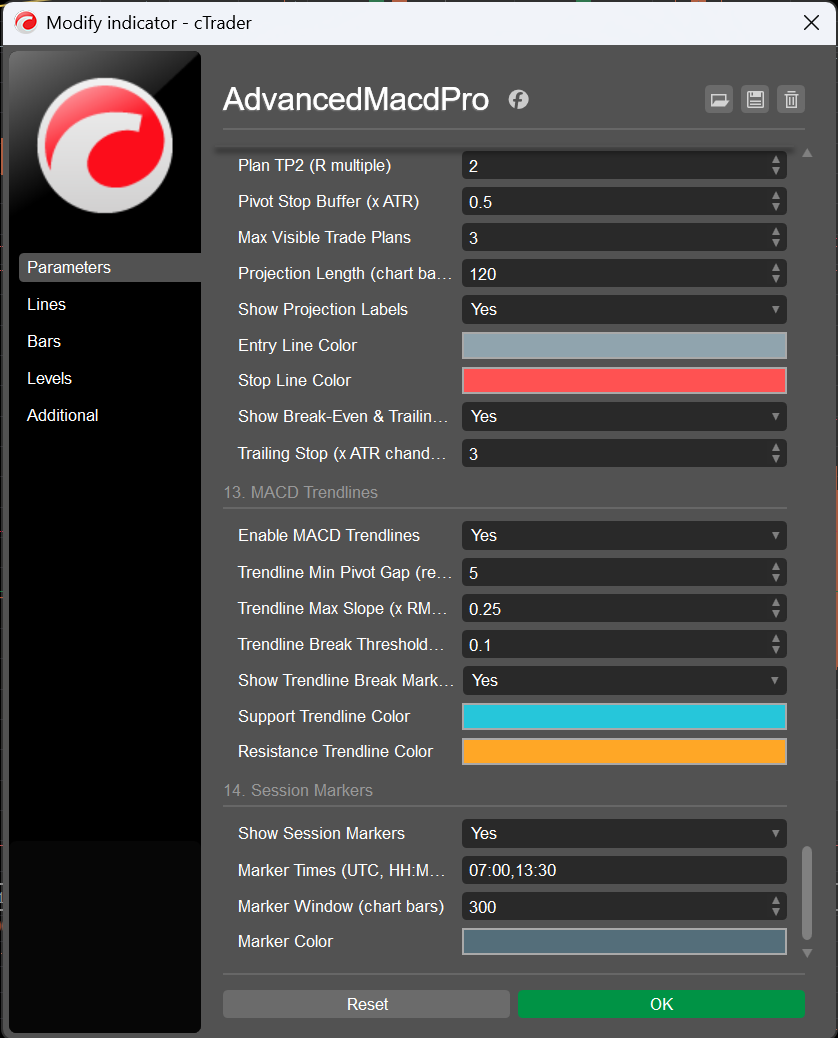Click the Marker Color swatch
Image resolution: width=838 pixels, height=1038 pixels.
pos(624,941)
